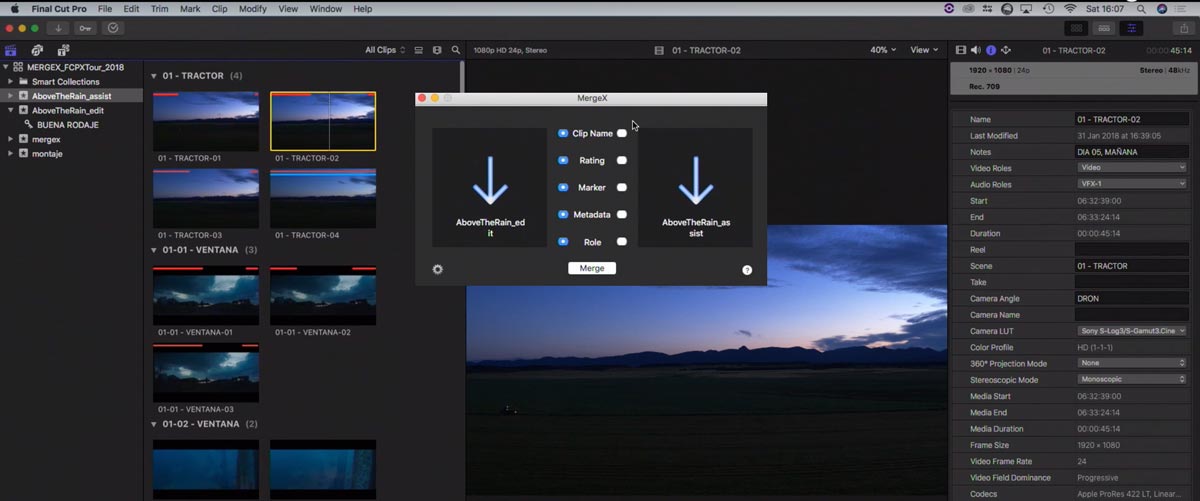Collapse the 01-01 - VENTANA group
Image resolution: width=1200 pixels, height=501 pixels.
click(x=154, y=250)
